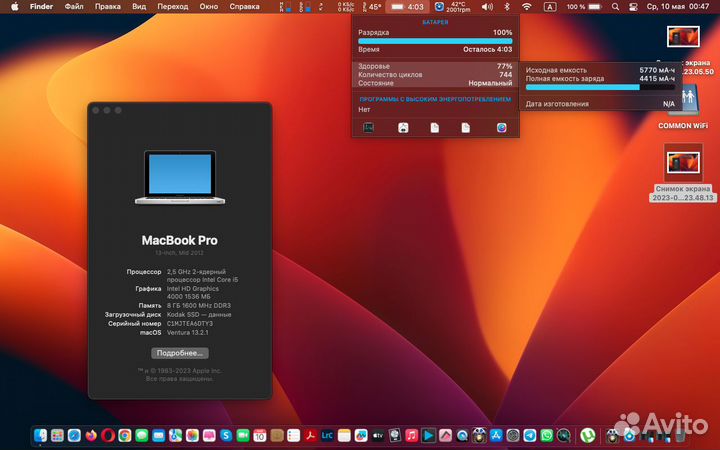Open the Apple menu
This screenshot has width=720, height=450.
click(x=15, y=6)
